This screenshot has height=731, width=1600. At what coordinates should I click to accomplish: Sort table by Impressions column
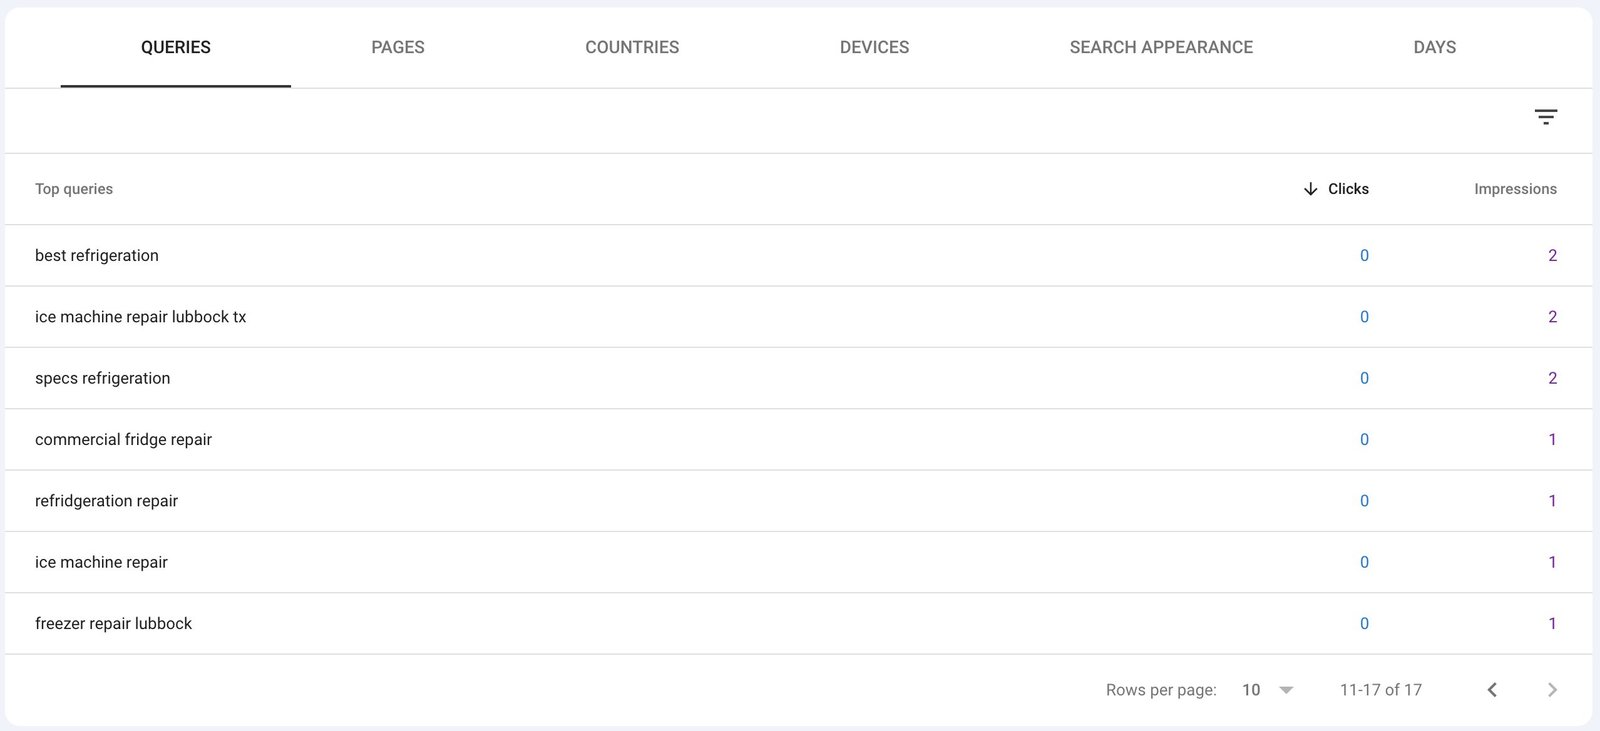coord(1514,189)
